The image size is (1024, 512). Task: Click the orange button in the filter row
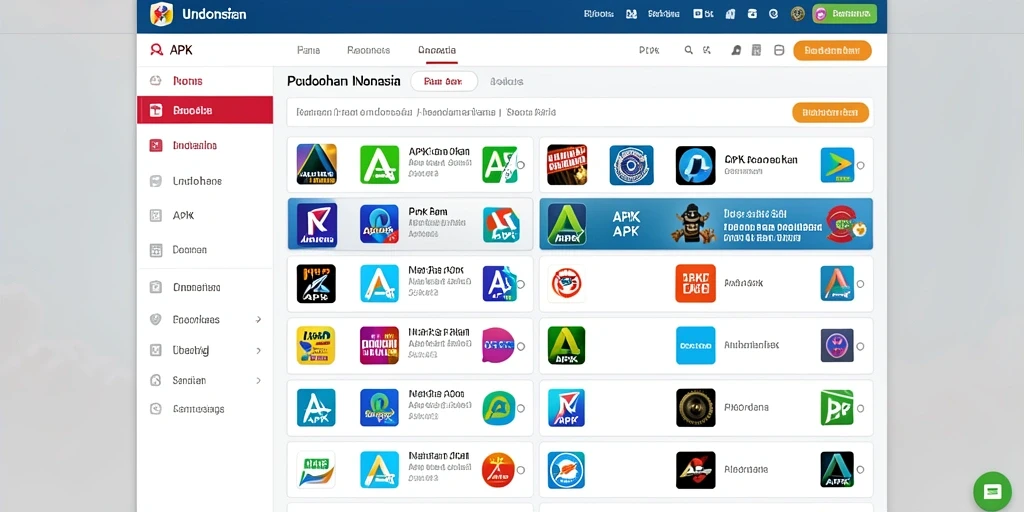point(830,112)
